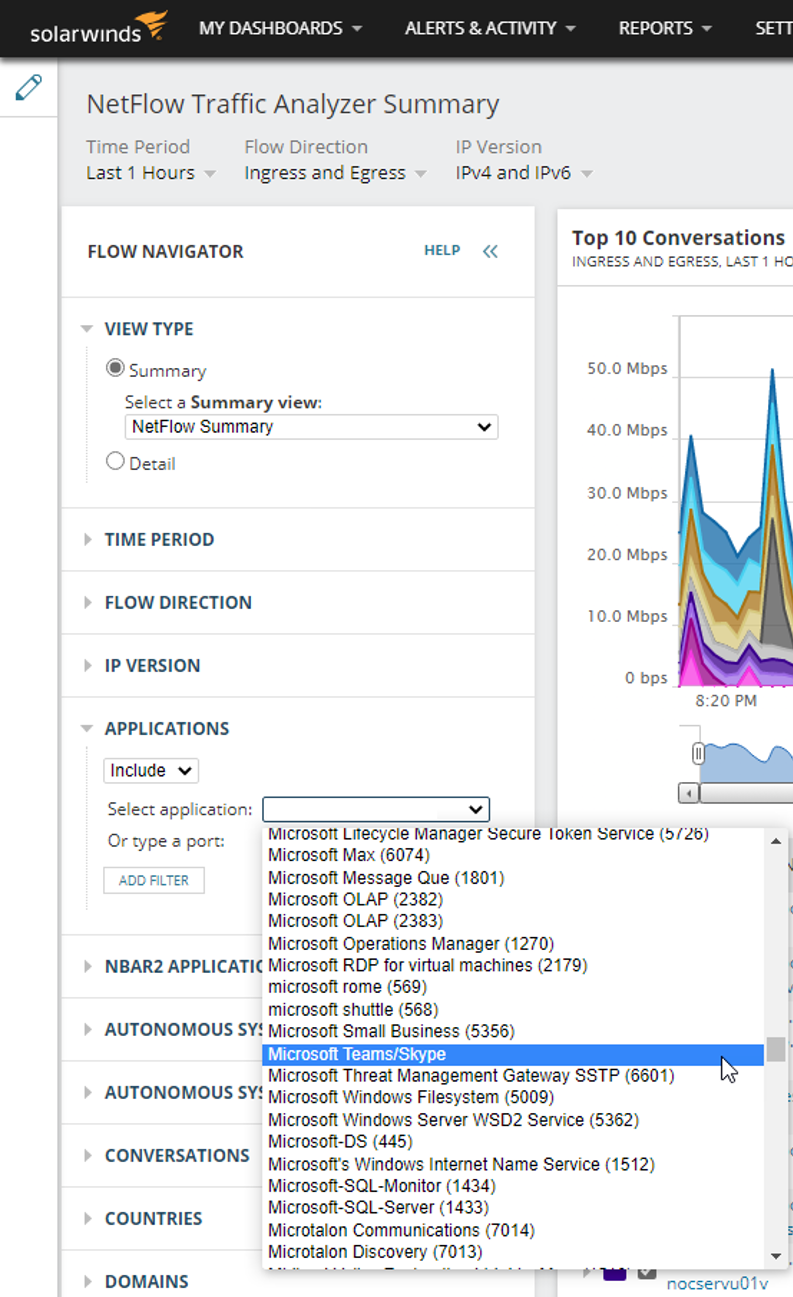The height and width of the screenshot is (1297, 793).
Task: Click dropdown list scroll-up arrow
Action: pos(776,841)
